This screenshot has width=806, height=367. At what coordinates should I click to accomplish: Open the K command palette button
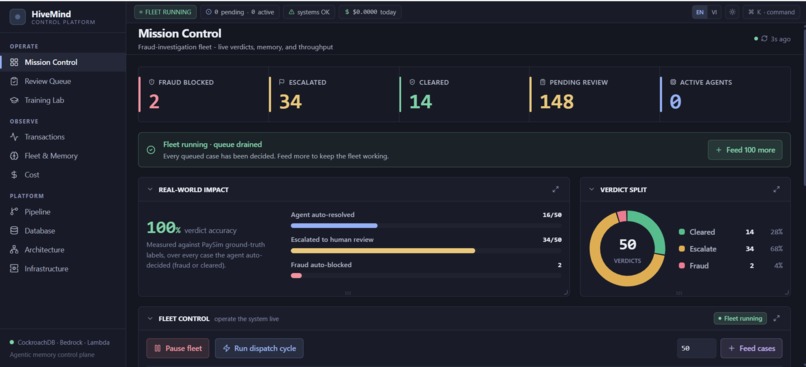click(x=771, y=12)
